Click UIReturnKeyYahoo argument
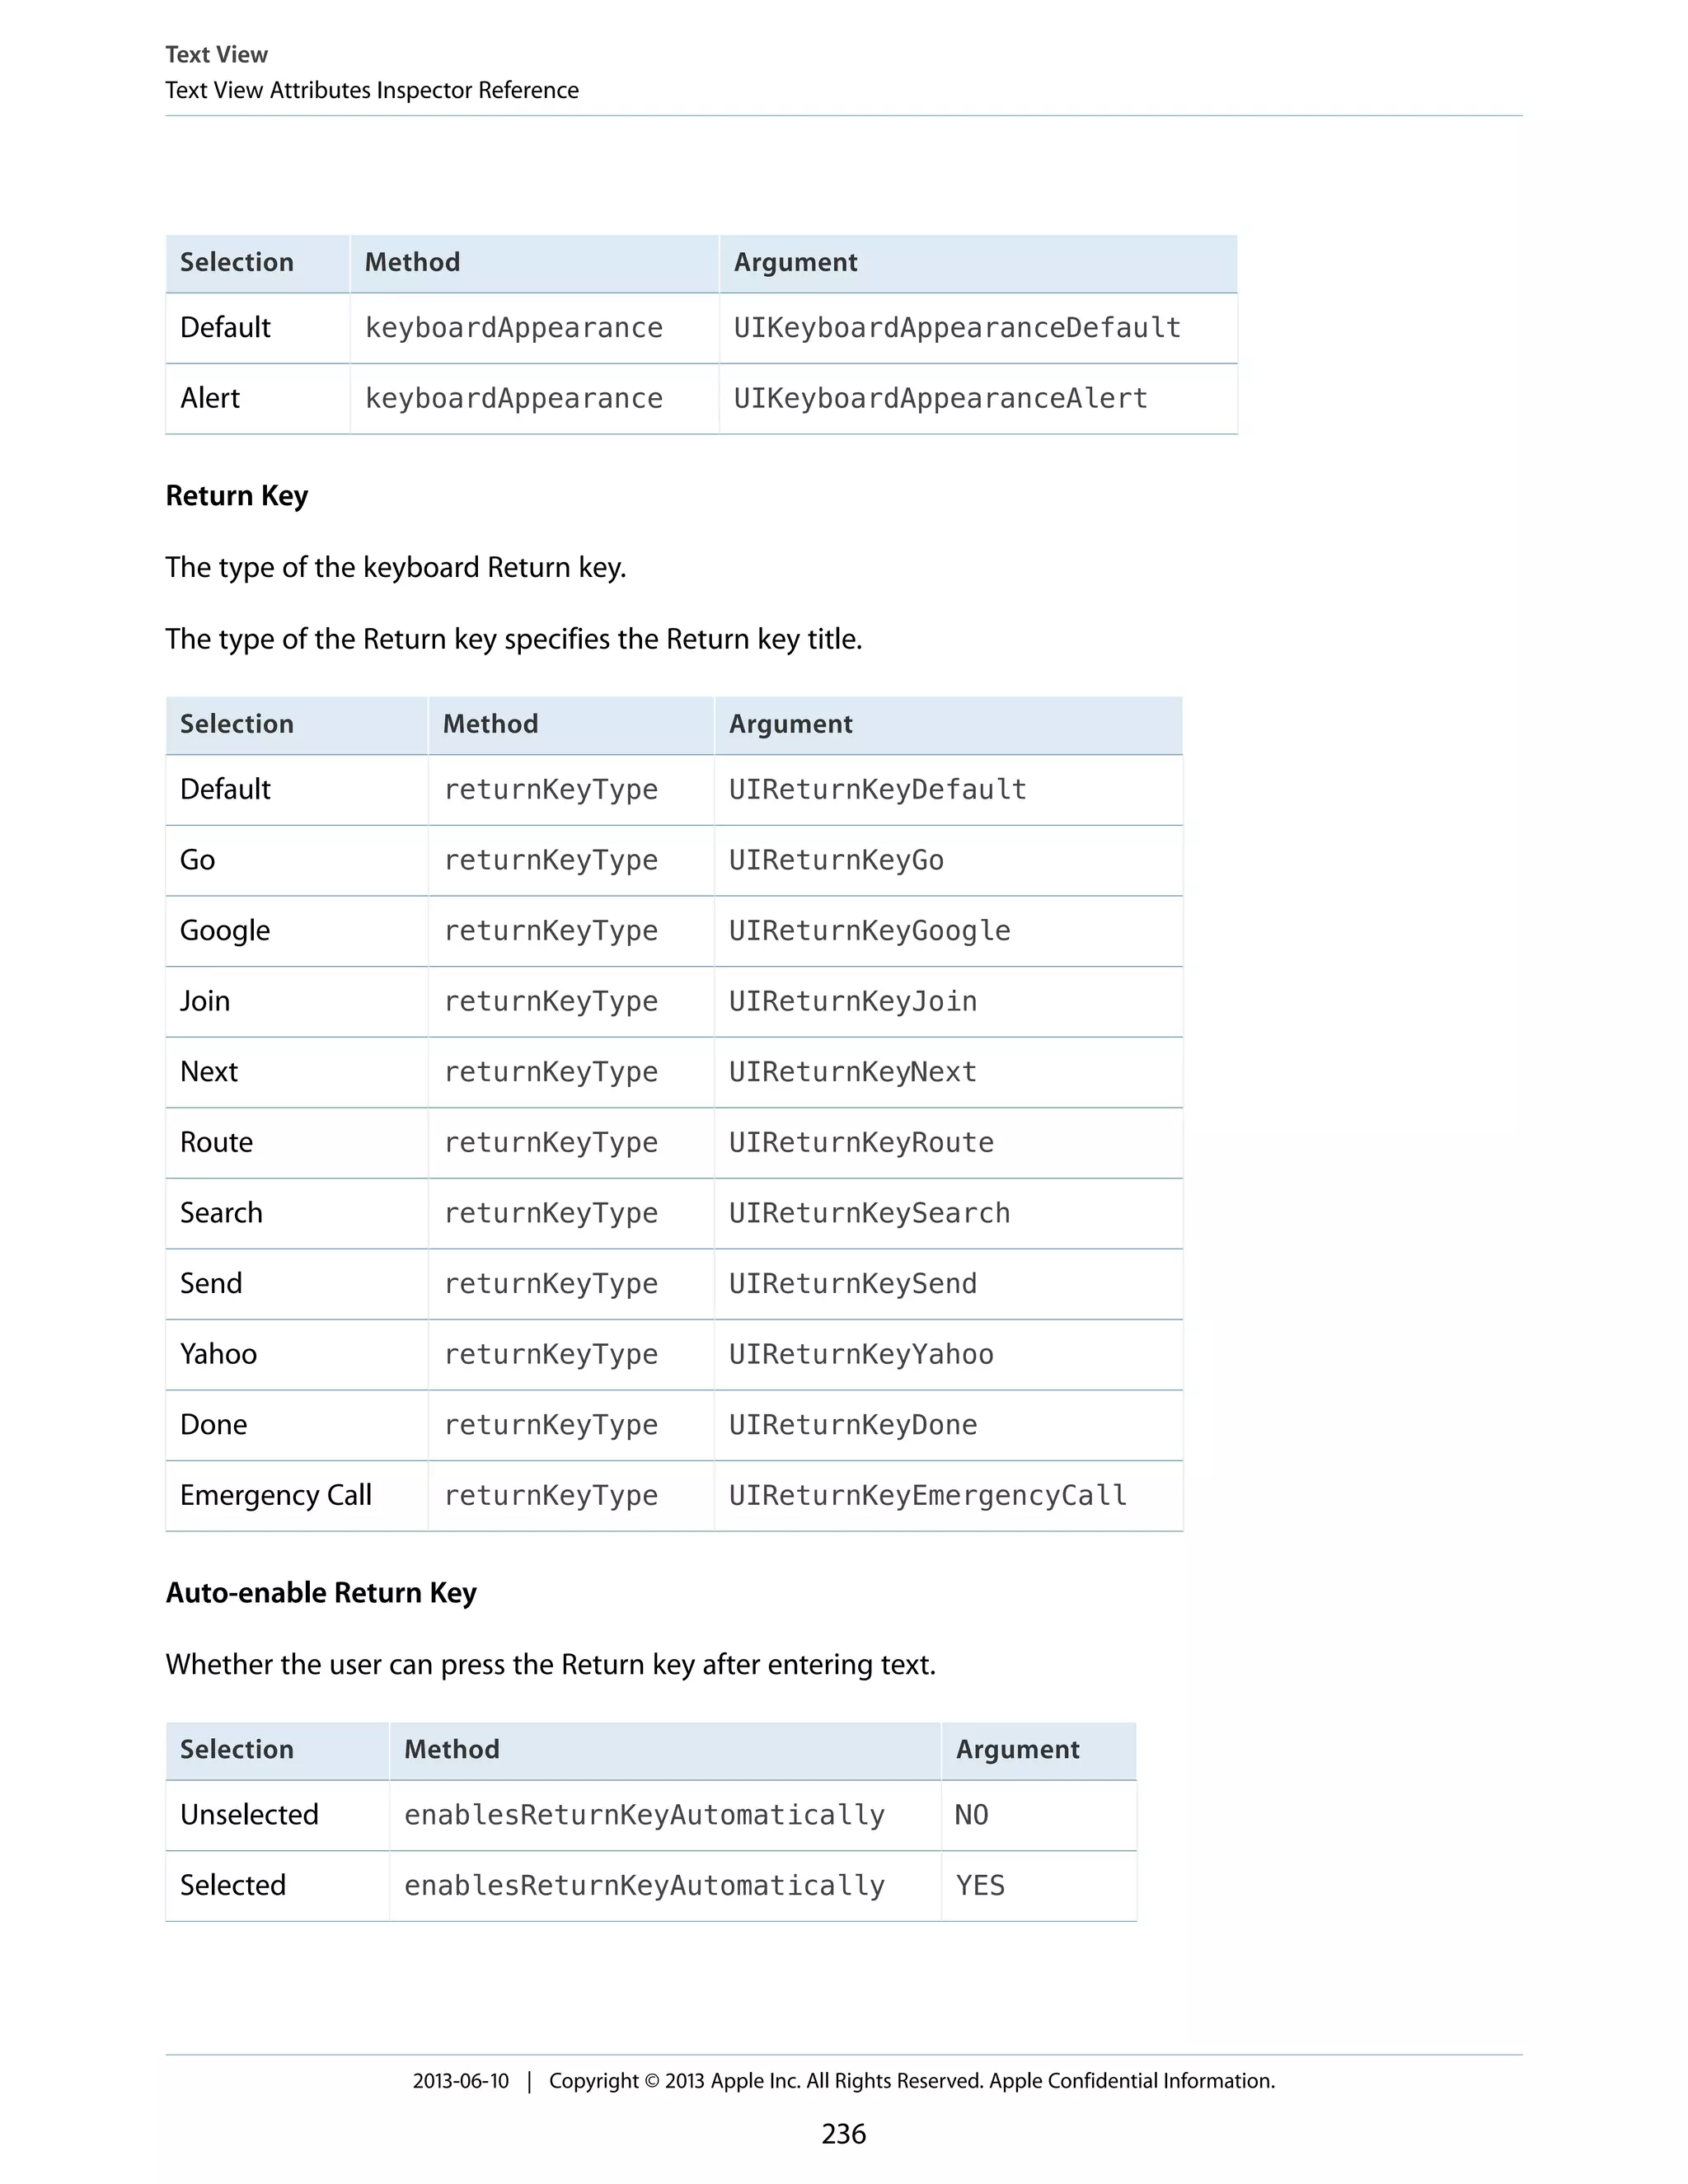Screen dimensions: 1688x2184 point(860,1354)
